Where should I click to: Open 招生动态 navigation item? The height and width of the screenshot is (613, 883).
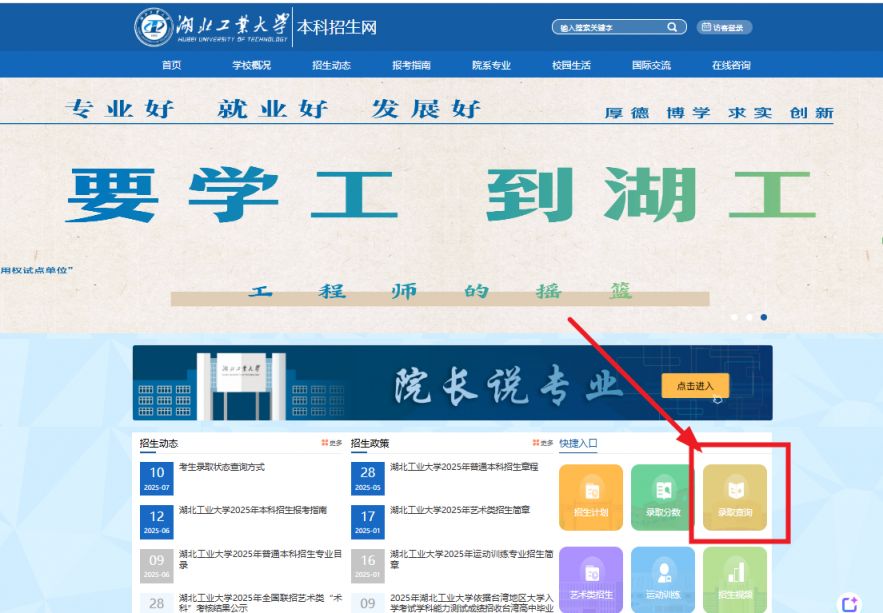click(331, 65)
